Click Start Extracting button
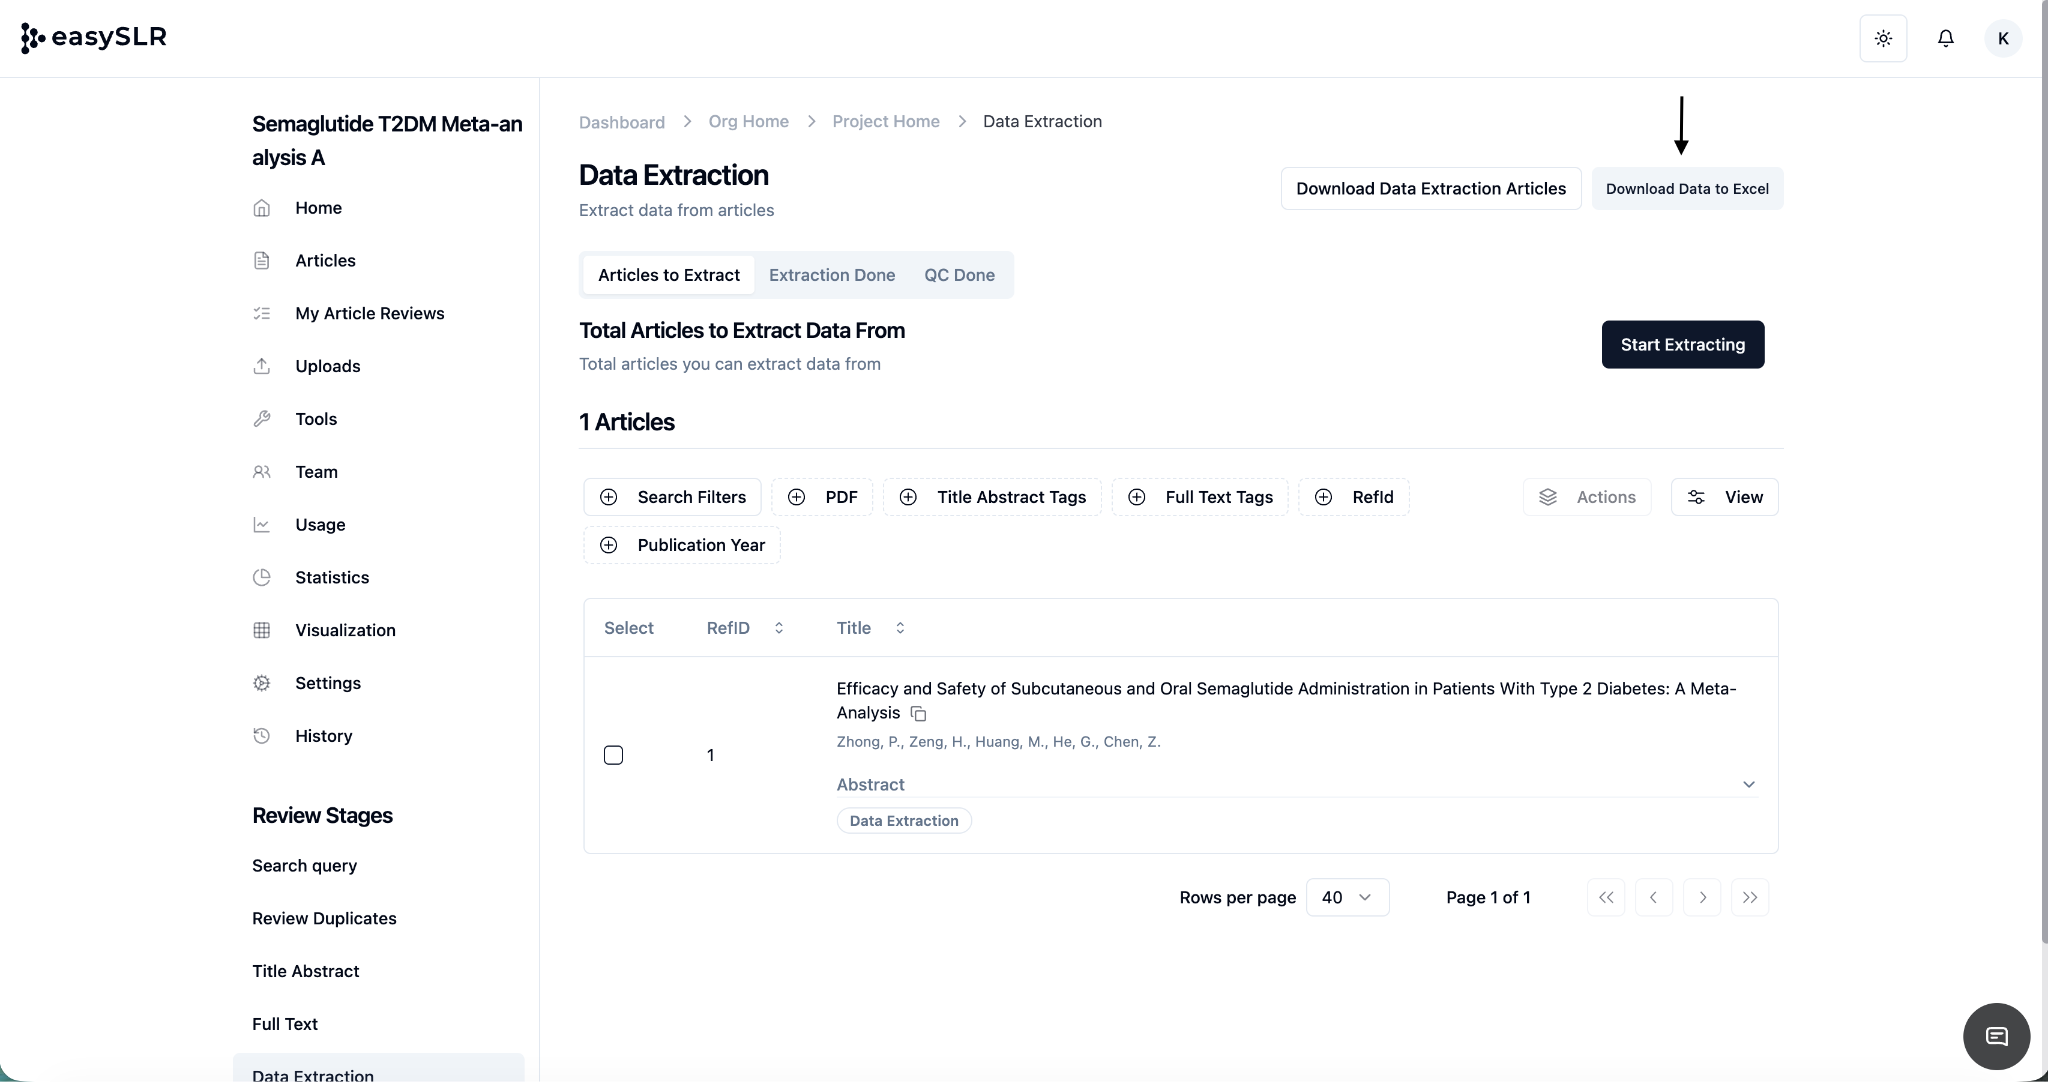2048x1082 pixels. click(1682, 344)
